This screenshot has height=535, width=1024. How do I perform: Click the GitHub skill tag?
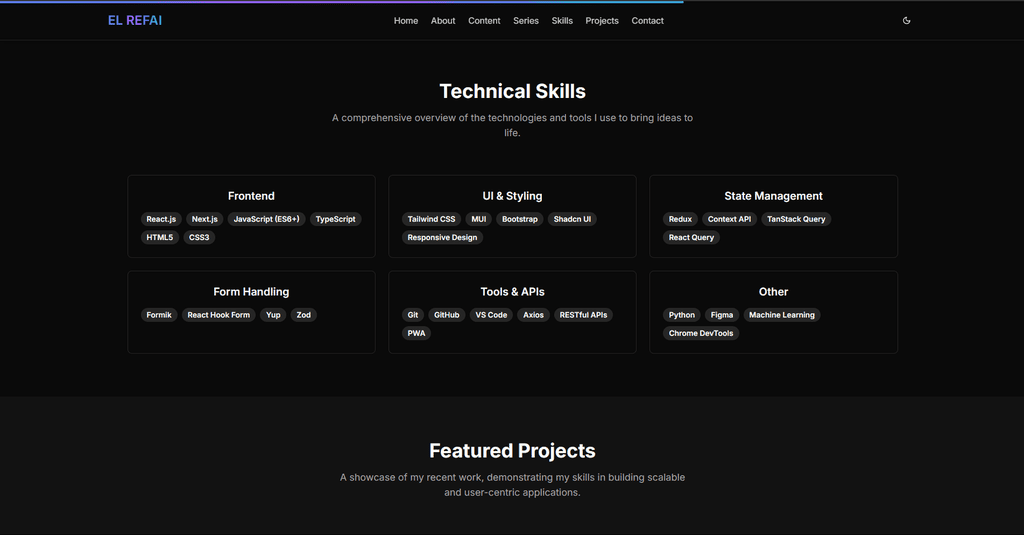click(447, 315)
